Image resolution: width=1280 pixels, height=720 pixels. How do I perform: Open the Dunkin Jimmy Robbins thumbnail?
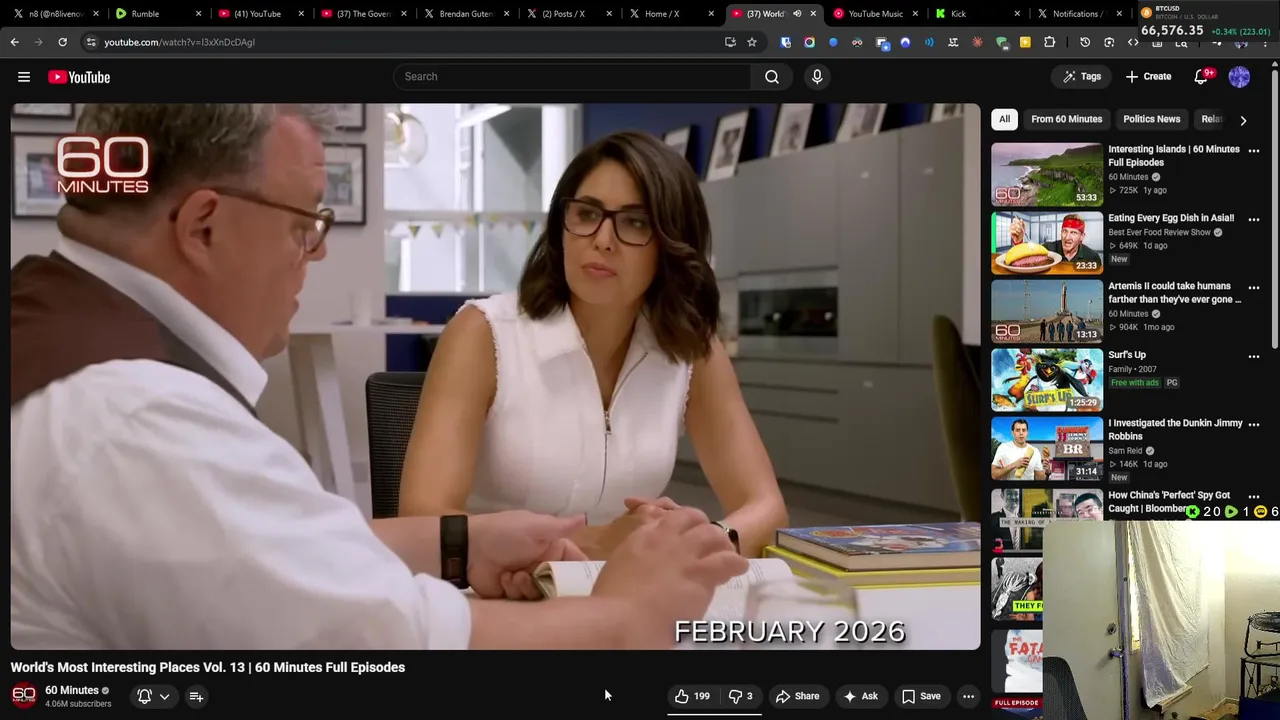1047,448
